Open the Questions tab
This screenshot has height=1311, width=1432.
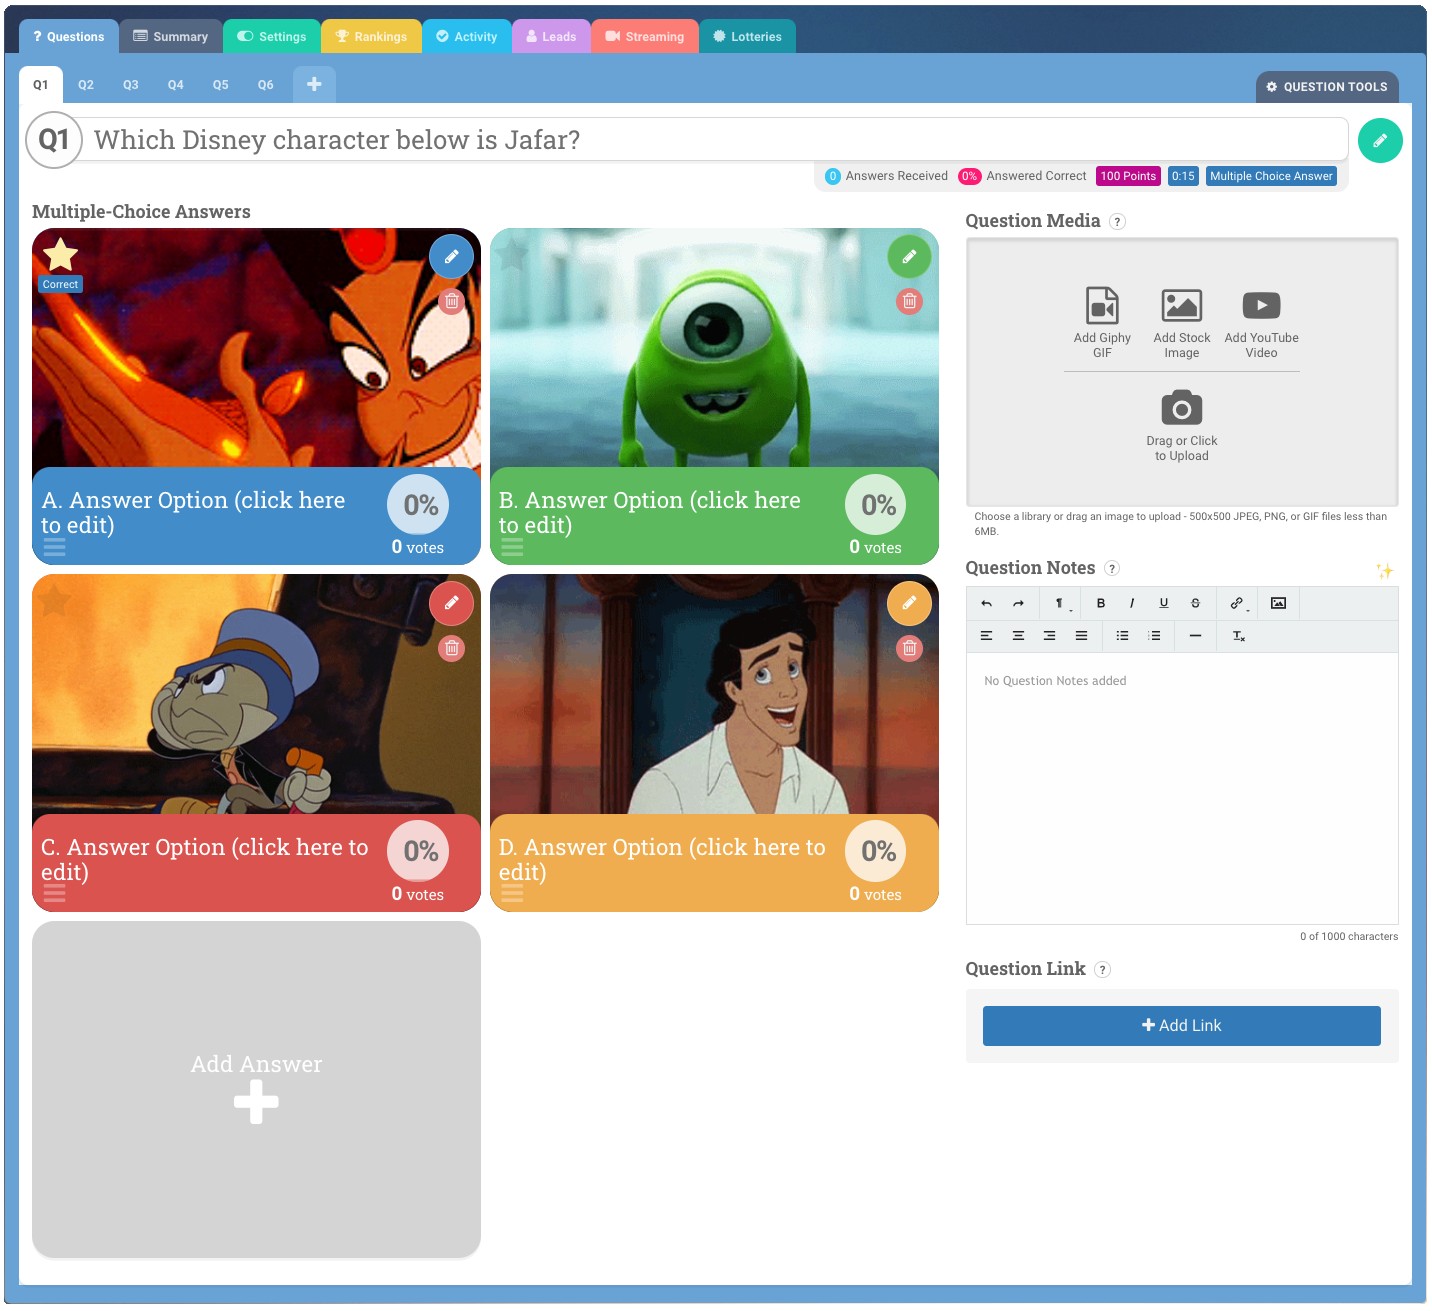pyautogui.click(x=68, y=37)
